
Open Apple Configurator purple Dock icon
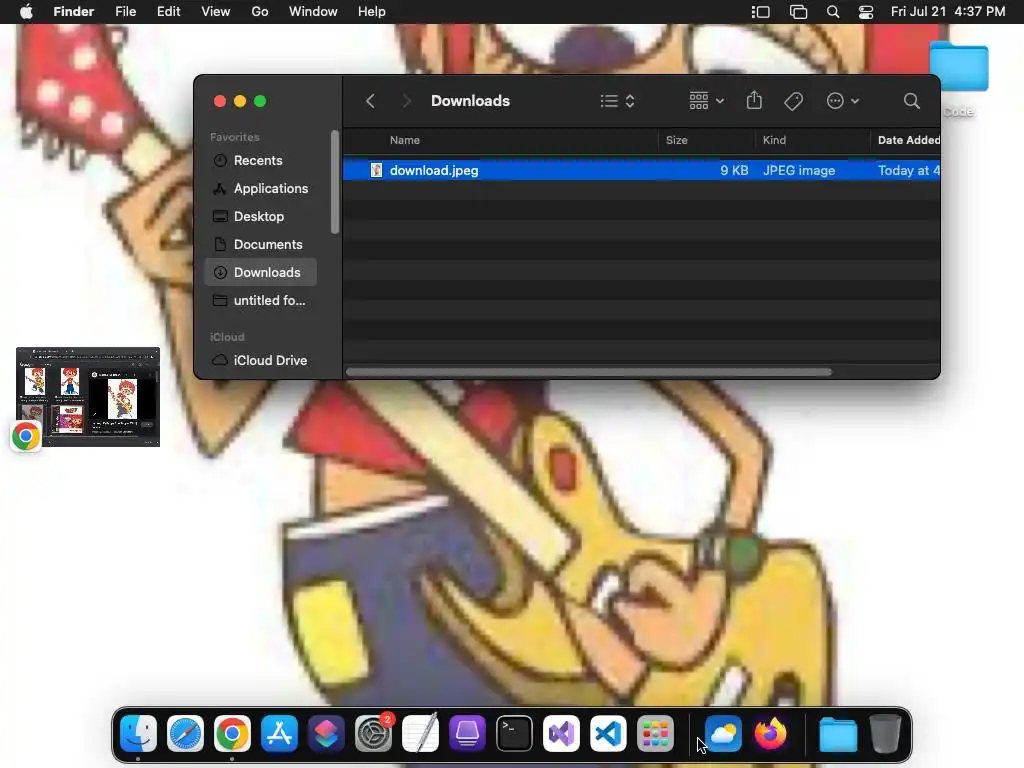[468, 733]
